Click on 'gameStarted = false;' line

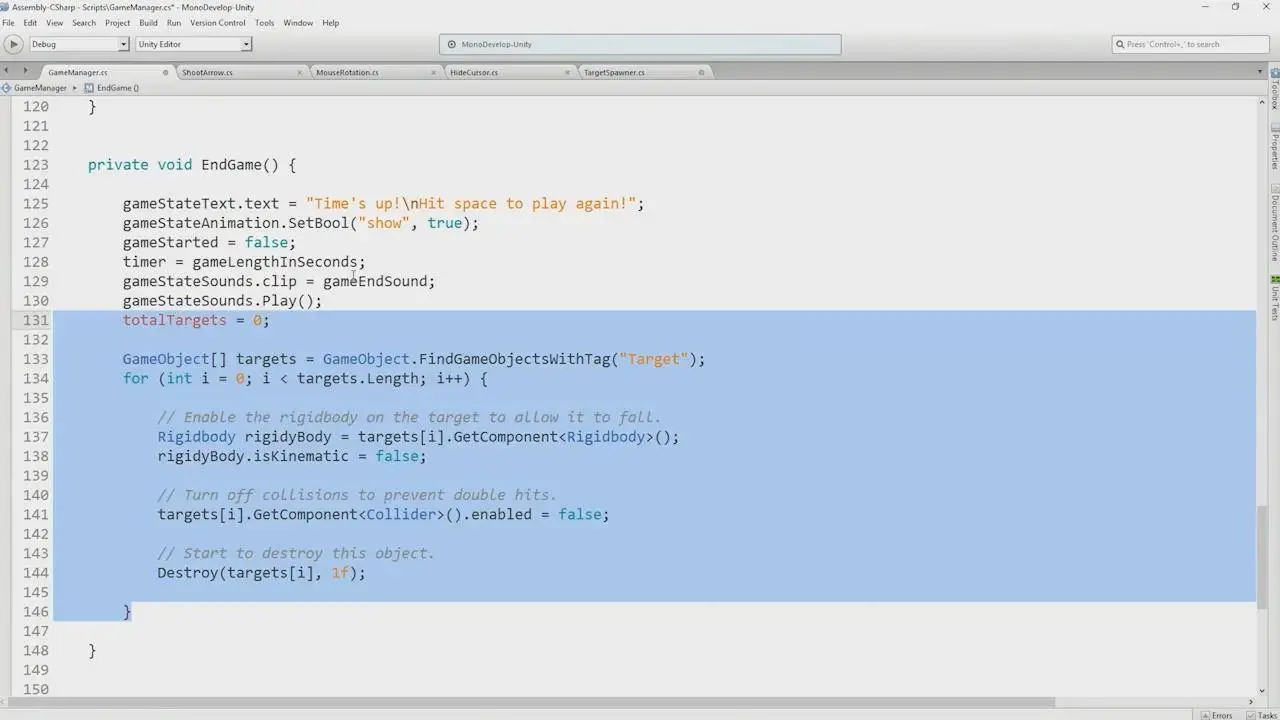(x=210, y=243)
